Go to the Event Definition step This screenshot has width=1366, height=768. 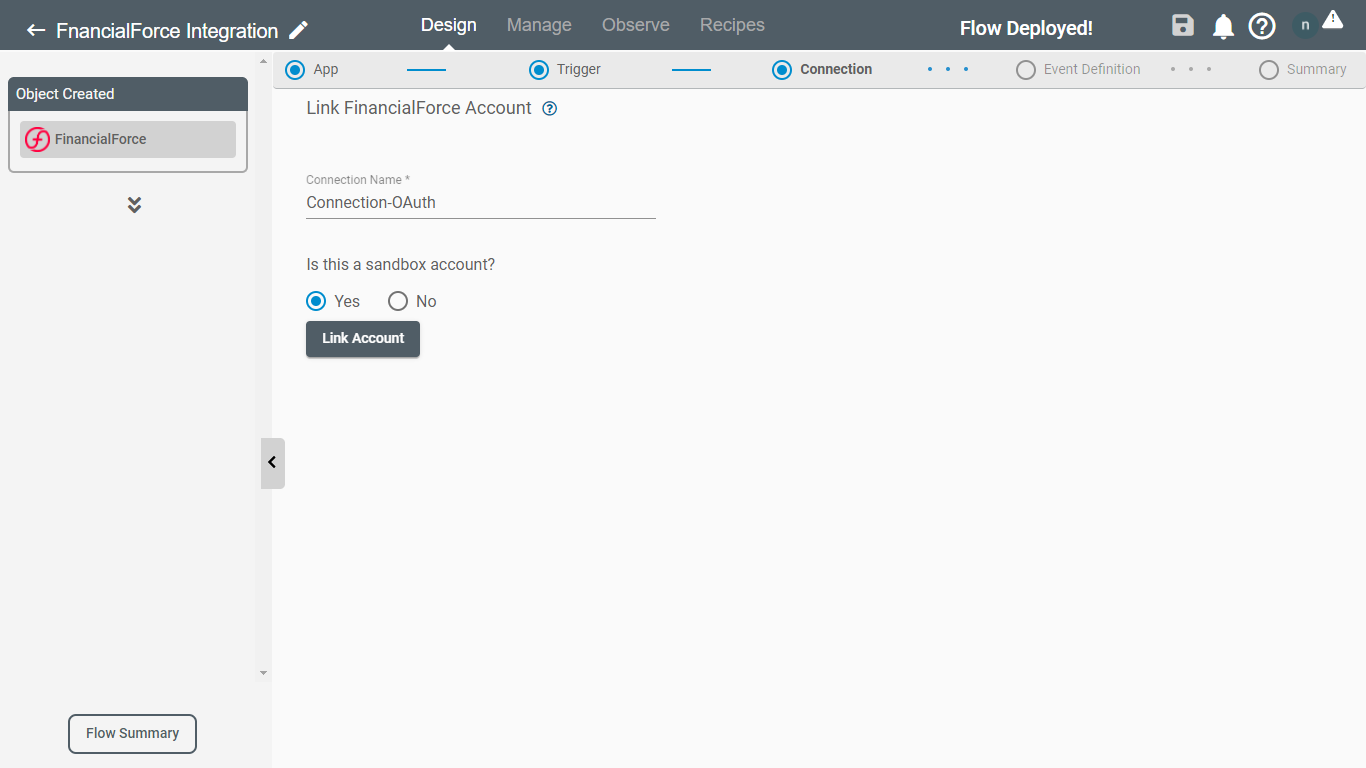1078,70
